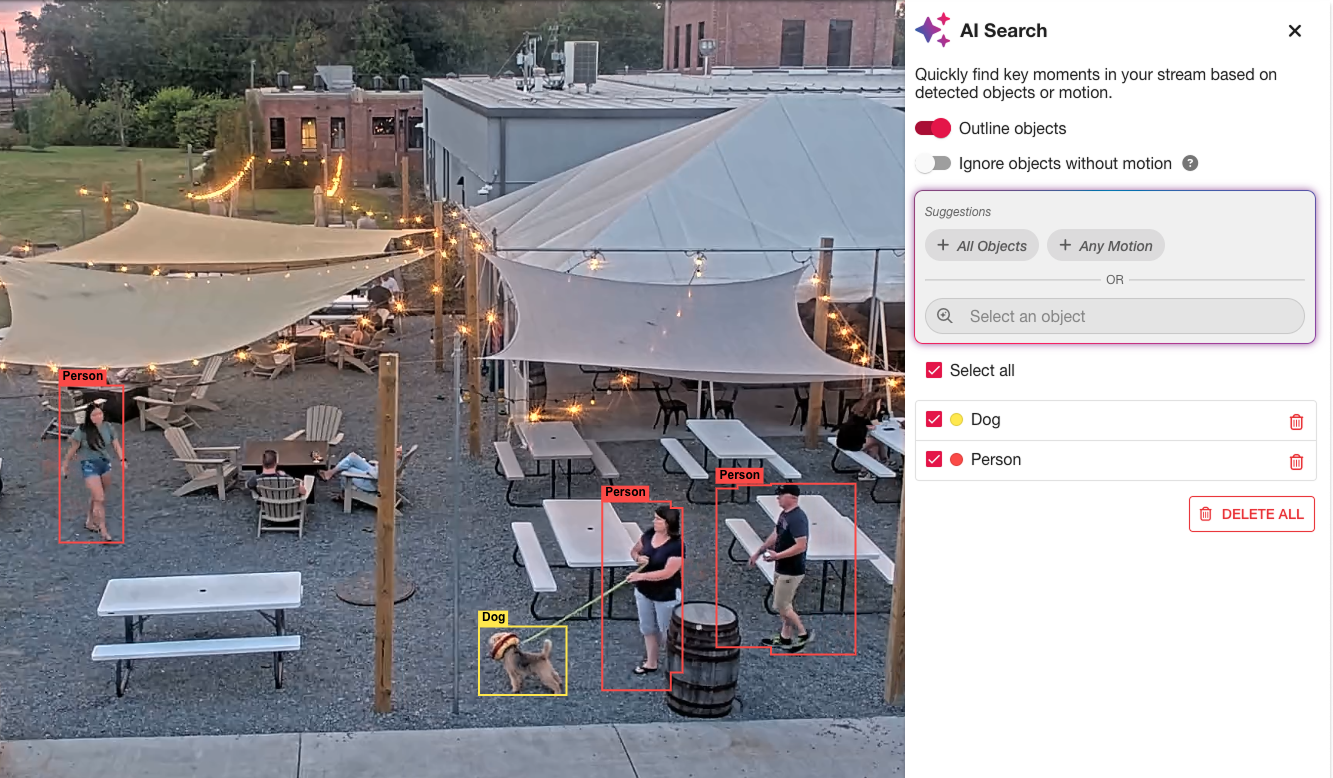Viewport: 1333px width, 778px height.
Task: Enable Ignore objects without motion
Action: [932, 163]
